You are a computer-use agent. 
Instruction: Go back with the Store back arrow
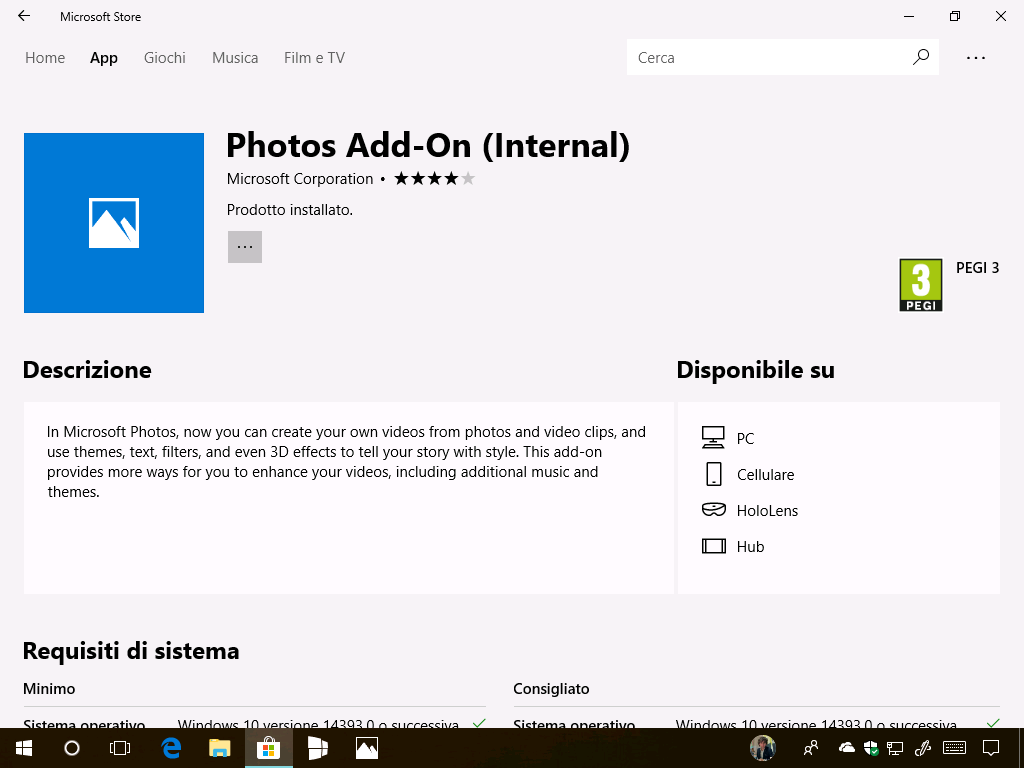(24, 16)
